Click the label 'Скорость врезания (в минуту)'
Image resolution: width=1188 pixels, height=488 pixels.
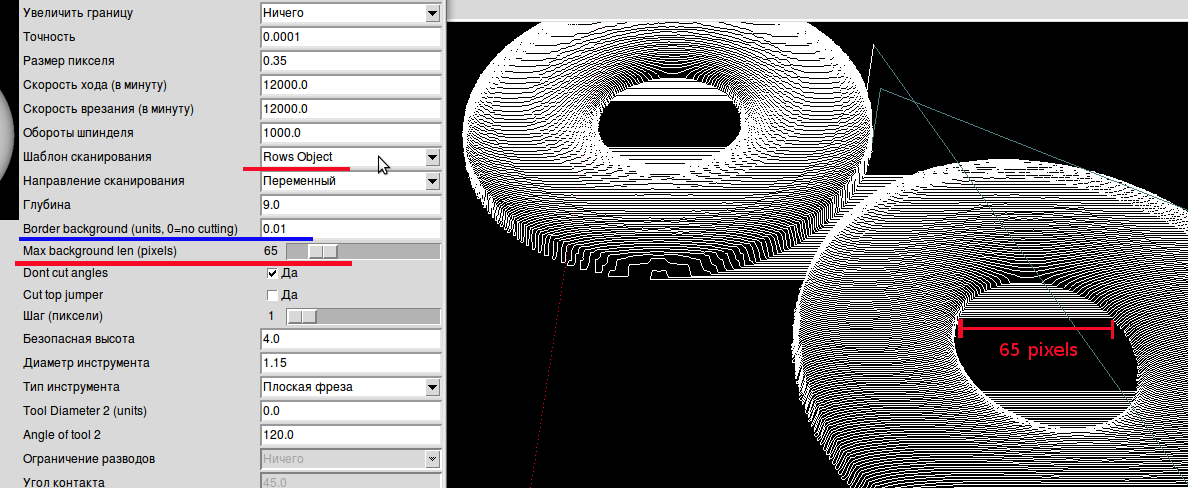[108, 109]
